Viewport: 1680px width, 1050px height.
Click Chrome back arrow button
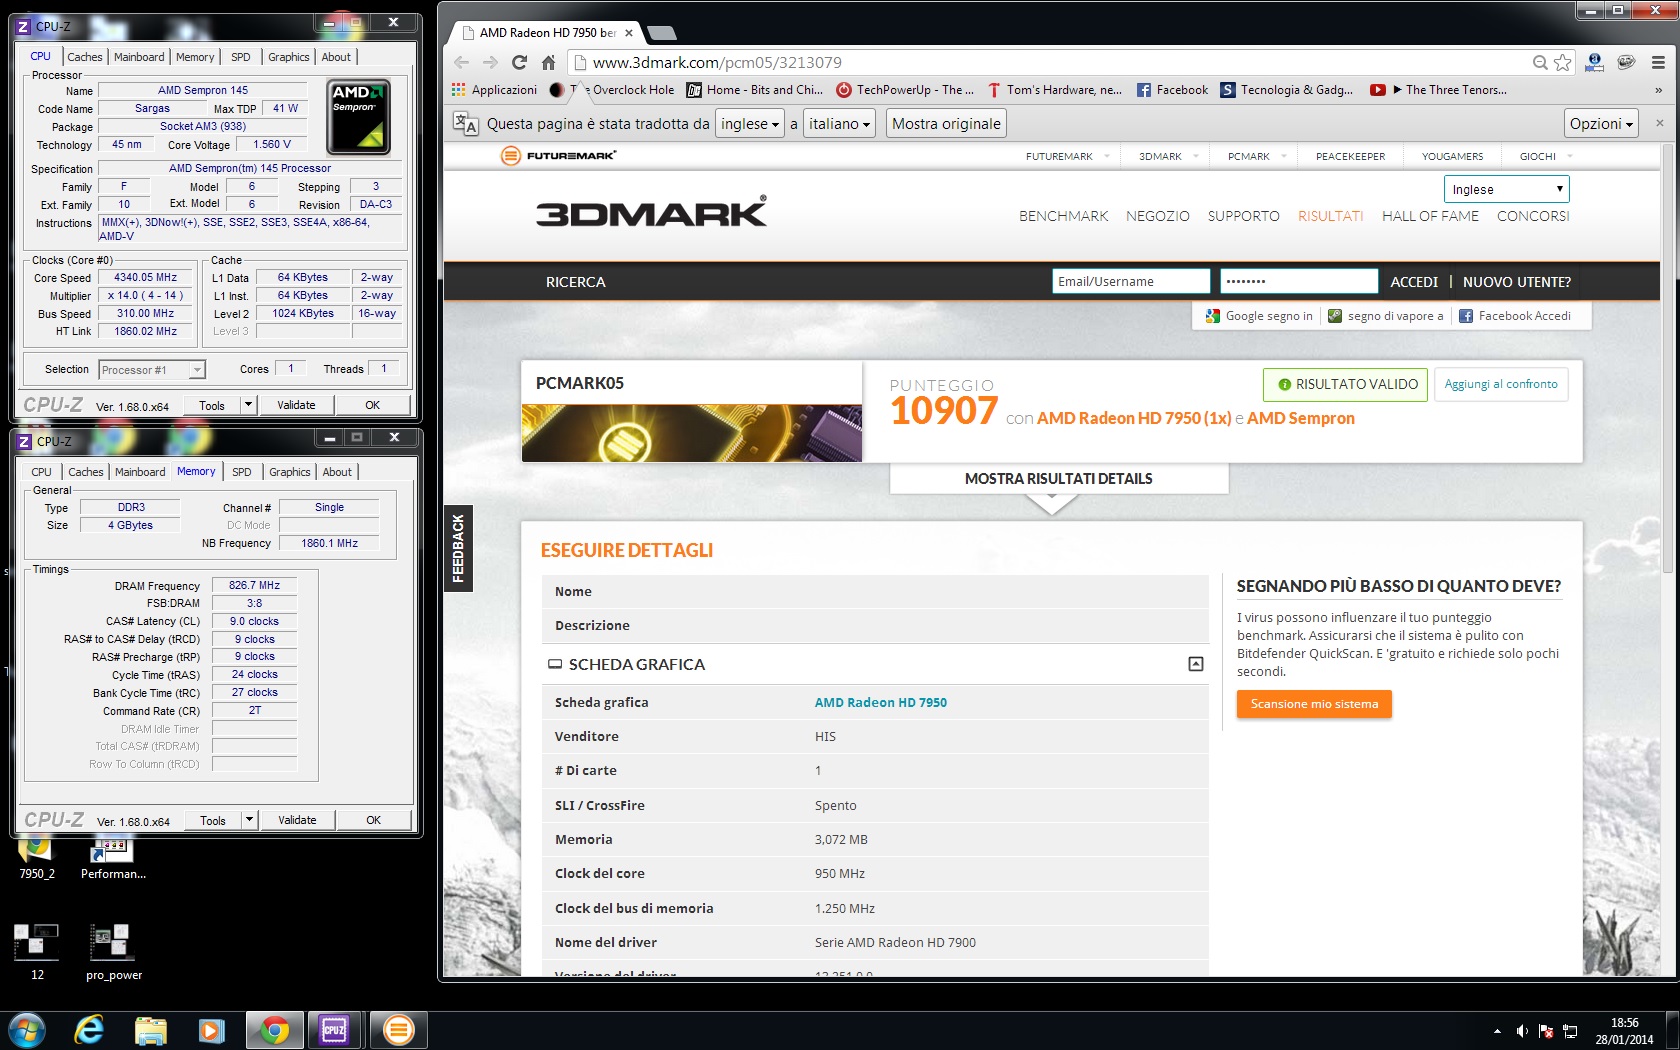coord(462,62)
